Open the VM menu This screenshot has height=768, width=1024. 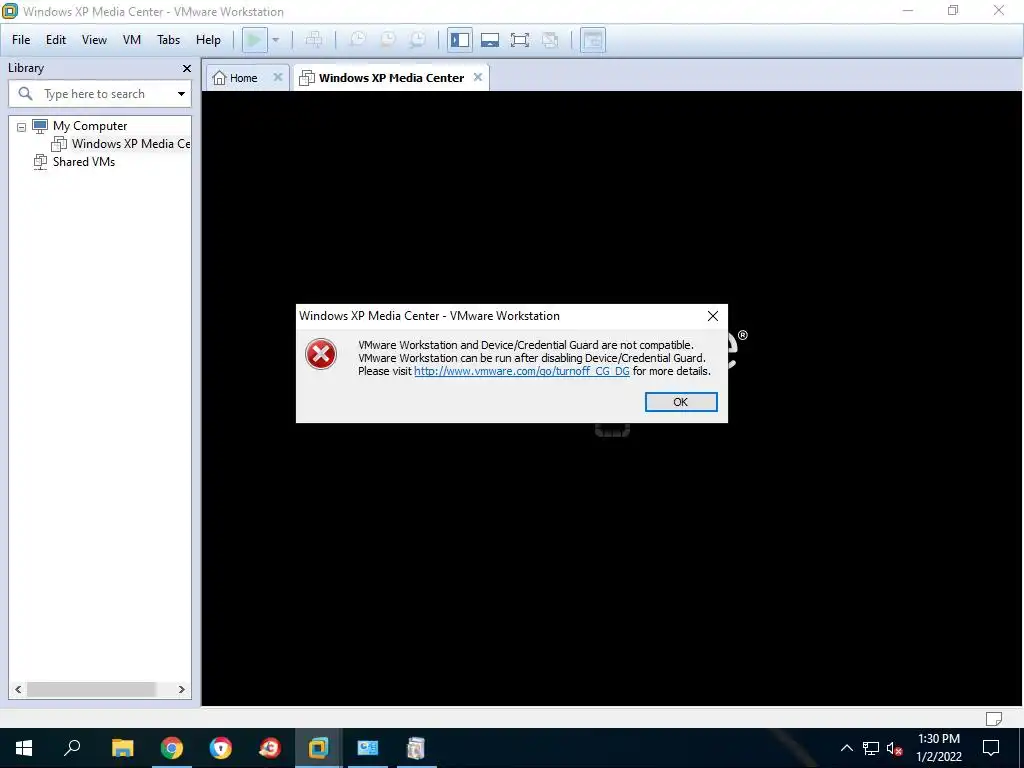click(x=132, y=40)
